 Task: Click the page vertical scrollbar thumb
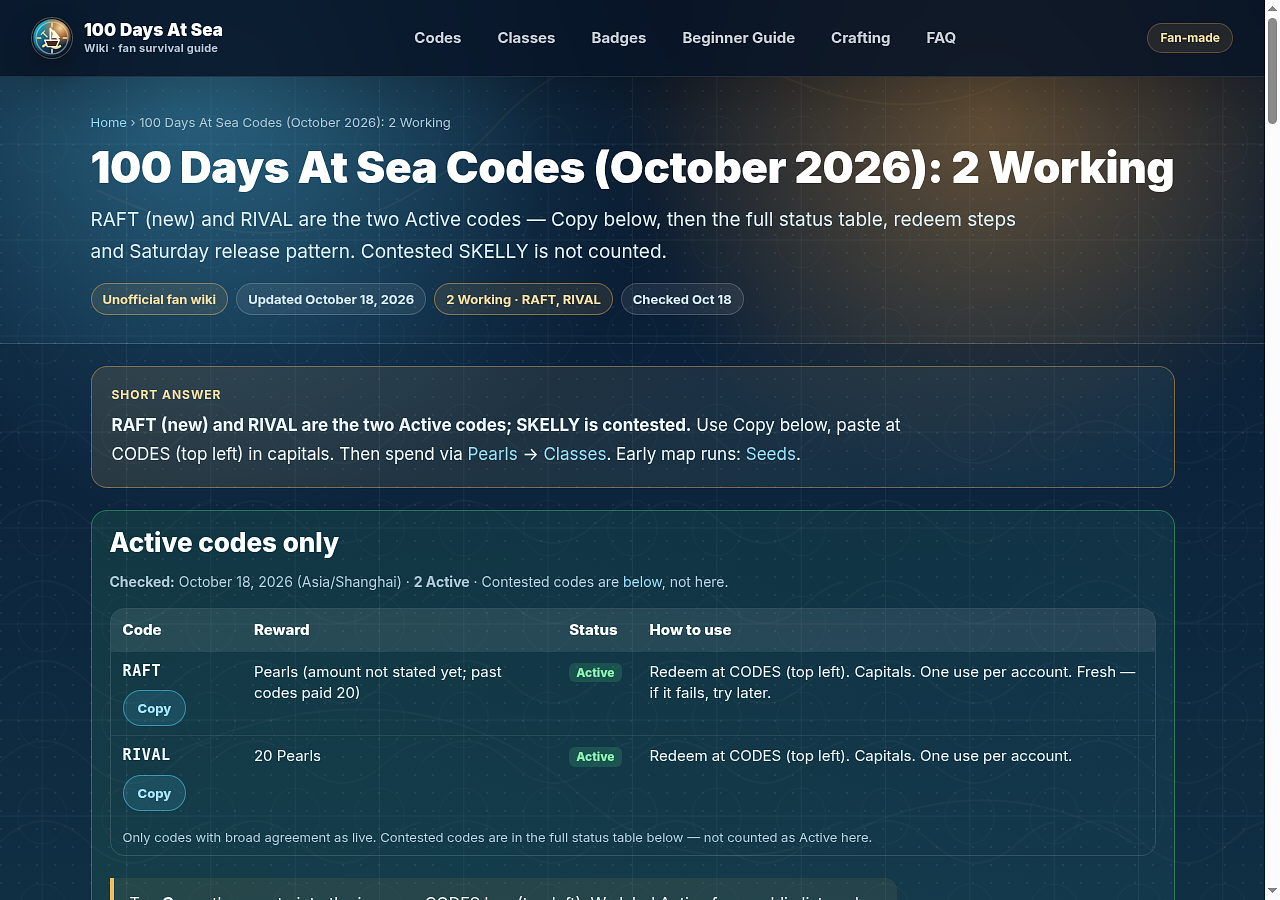point(1272,70)
